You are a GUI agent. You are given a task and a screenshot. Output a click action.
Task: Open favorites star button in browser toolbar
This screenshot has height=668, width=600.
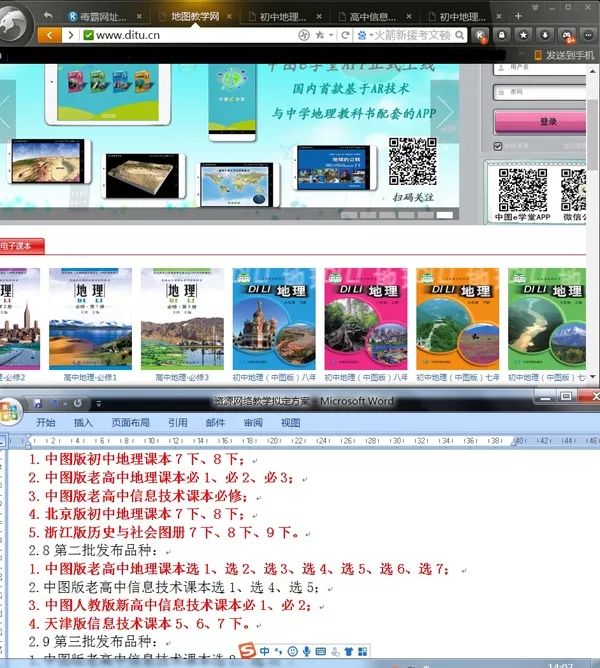(x=523, y=35)
